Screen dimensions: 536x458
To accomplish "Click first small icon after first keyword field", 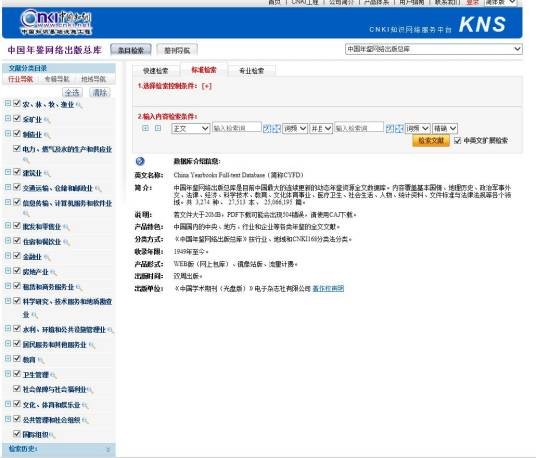I will point(267,129).
